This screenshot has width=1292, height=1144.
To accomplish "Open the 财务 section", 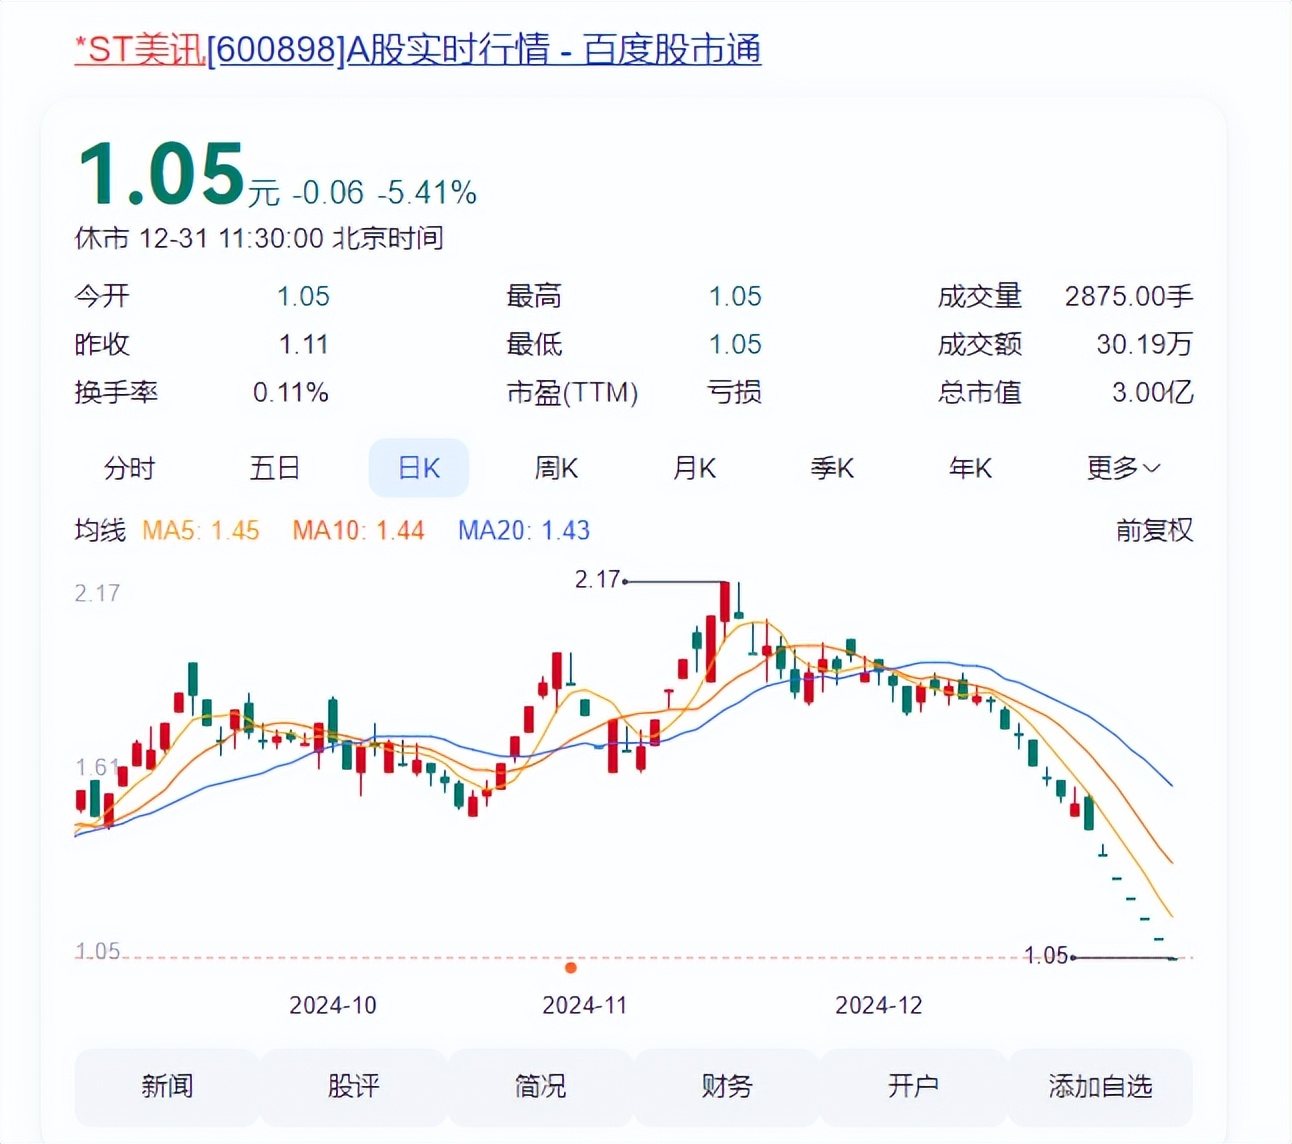I will [727, 1086].
